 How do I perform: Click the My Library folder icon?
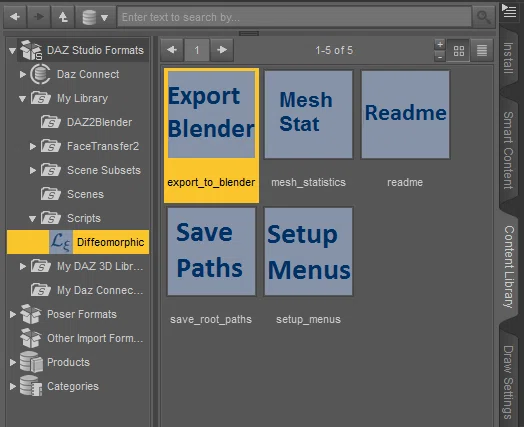(x=40, y=98)
